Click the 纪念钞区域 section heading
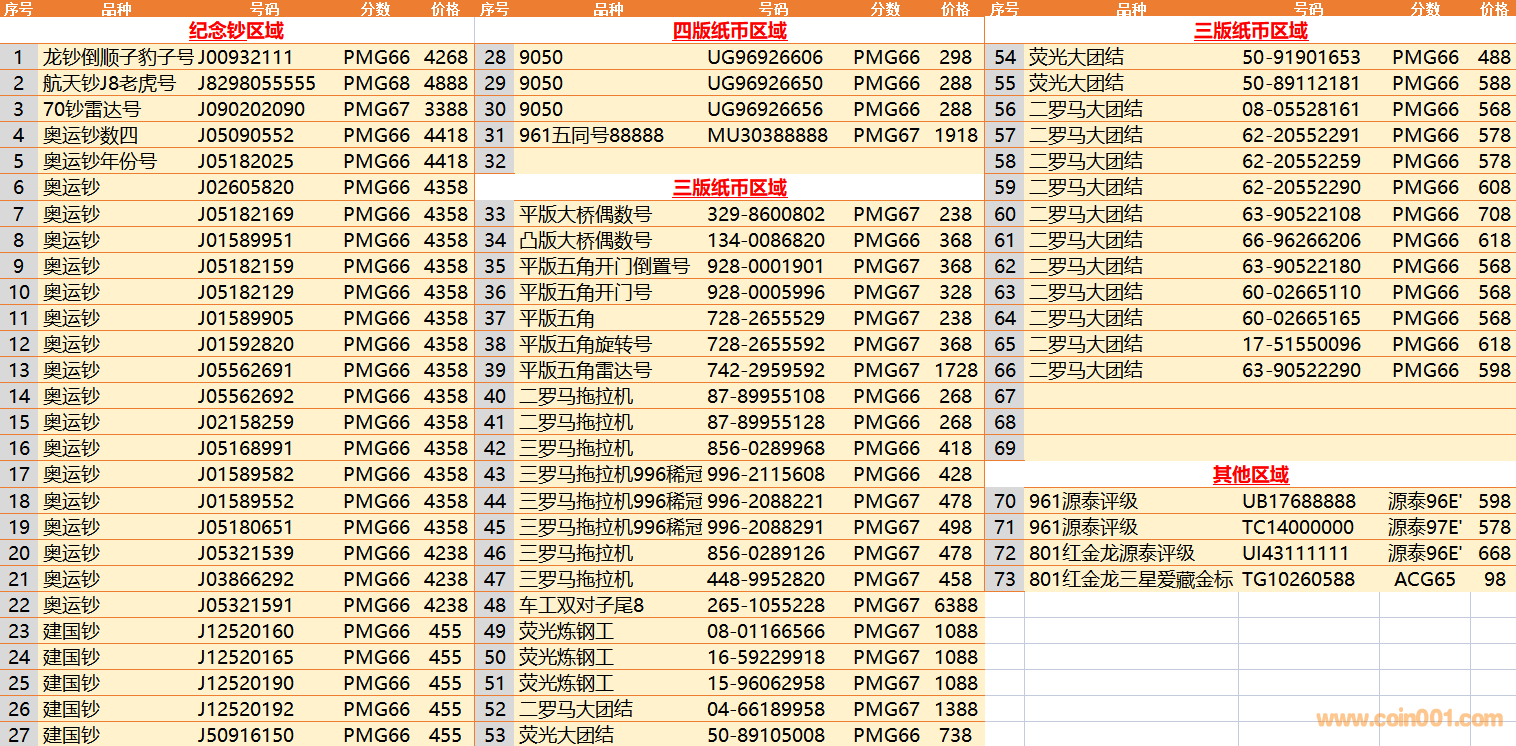1516x746 pixels. tap(236, 31)
